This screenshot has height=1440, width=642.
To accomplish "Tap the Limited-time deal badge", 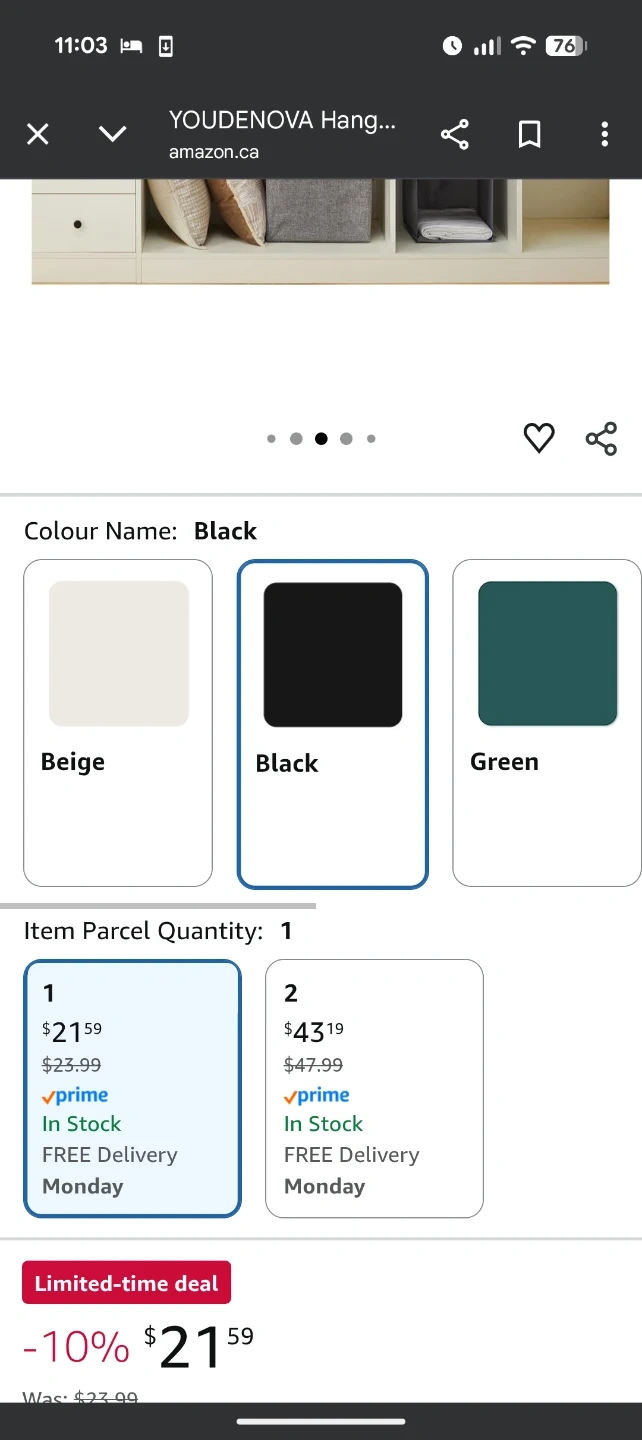I will (127, 1283).
